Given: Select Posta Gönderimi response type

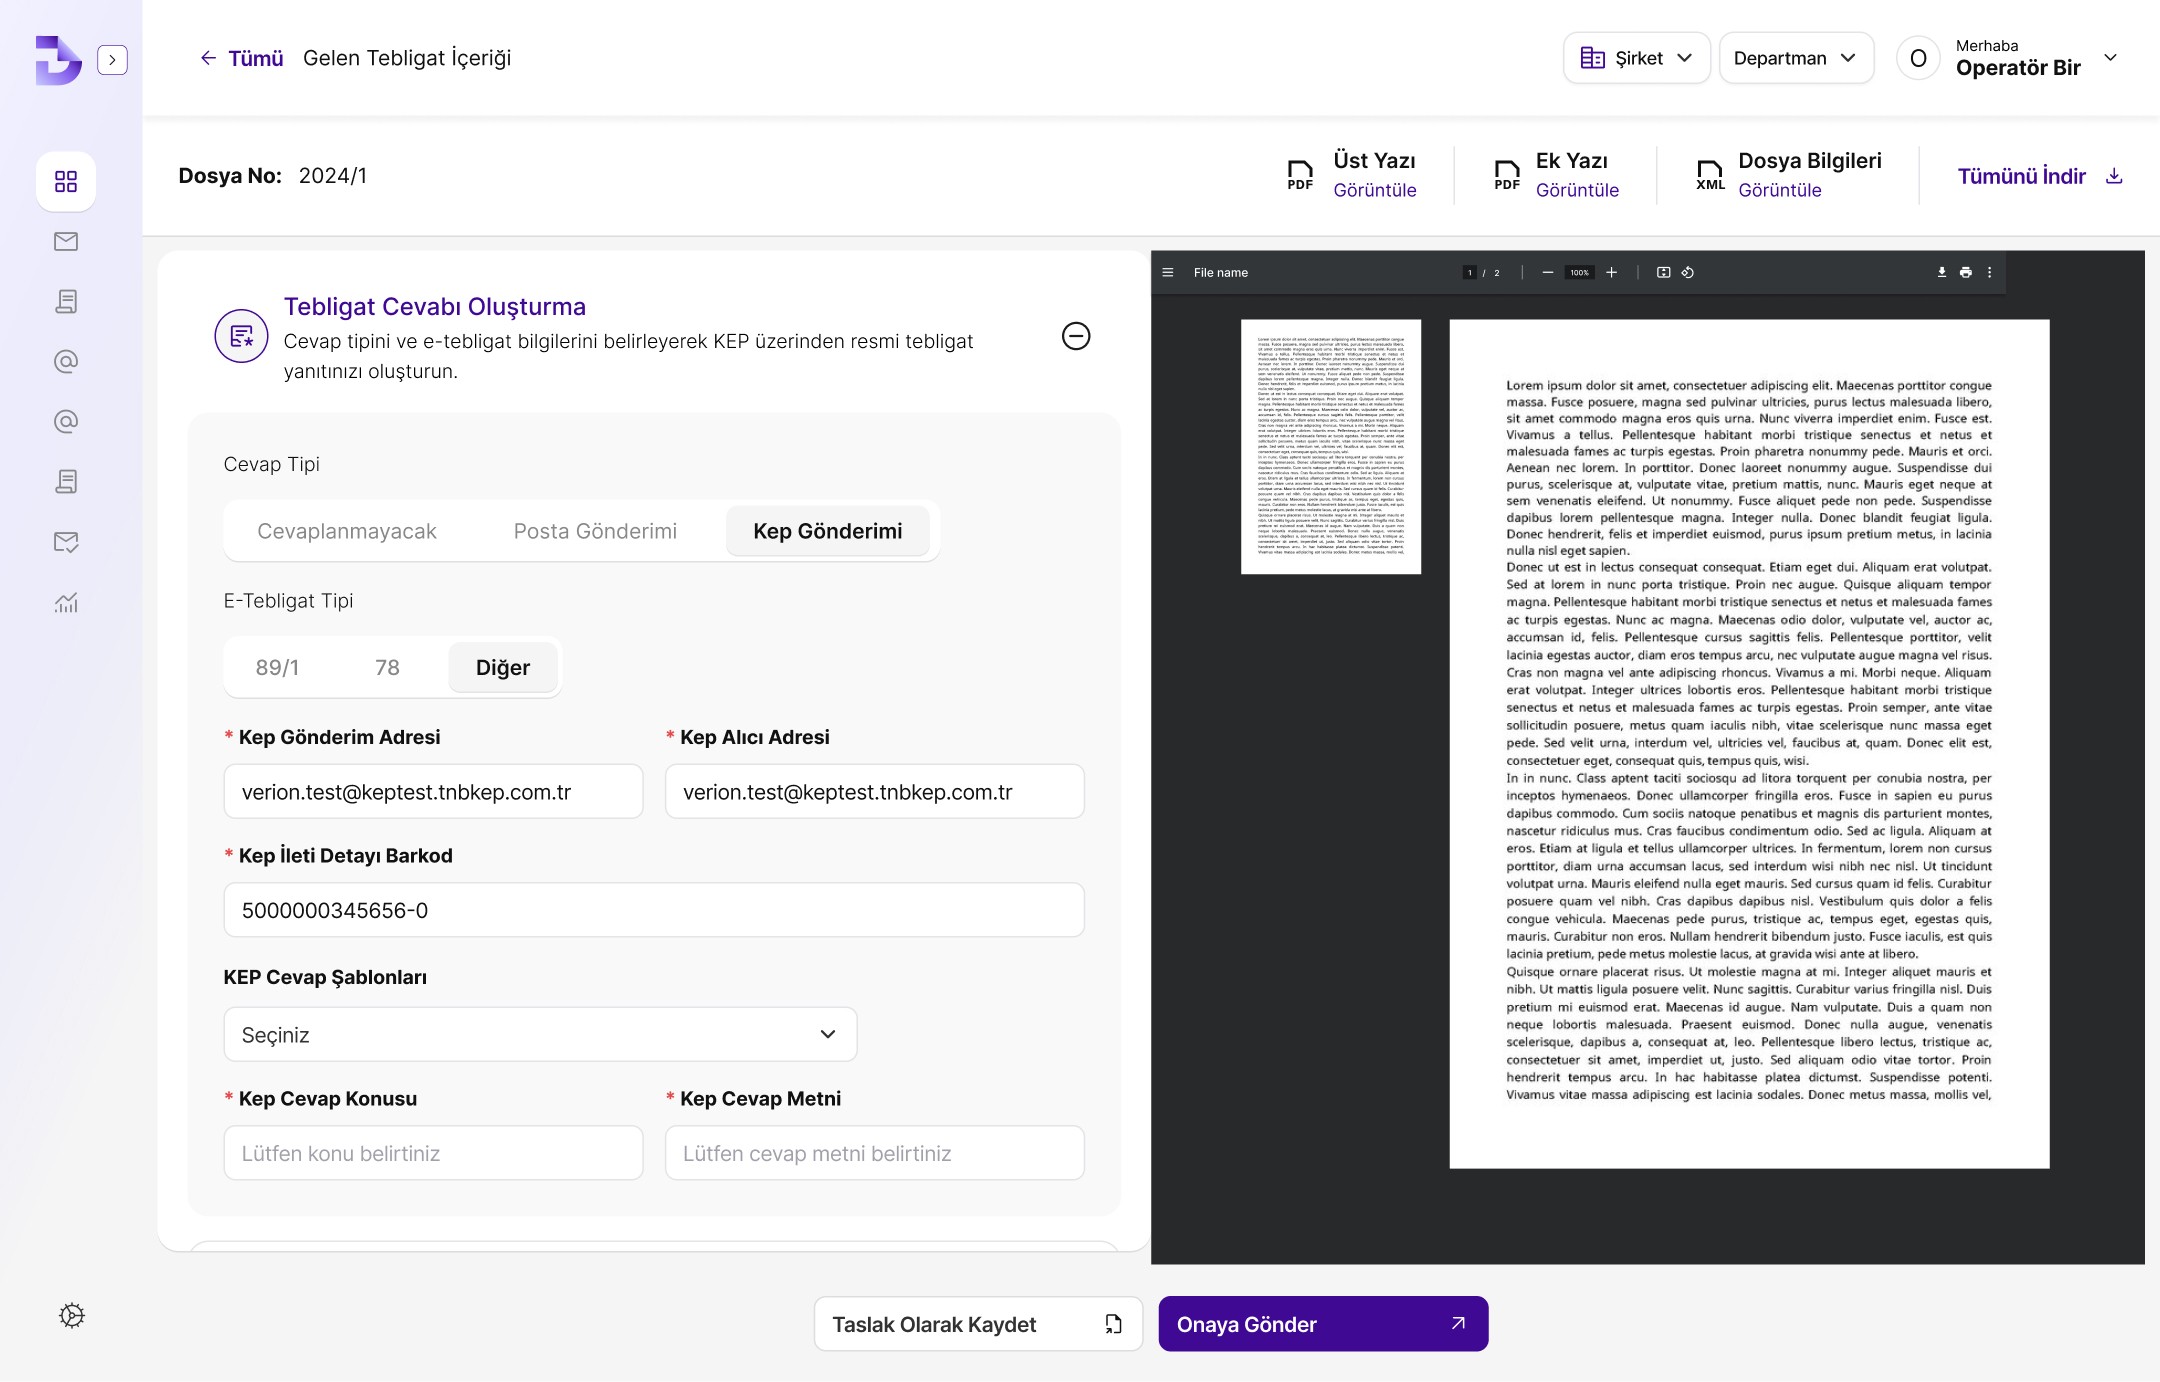Looking at the screenshot, I should point(595,531).
